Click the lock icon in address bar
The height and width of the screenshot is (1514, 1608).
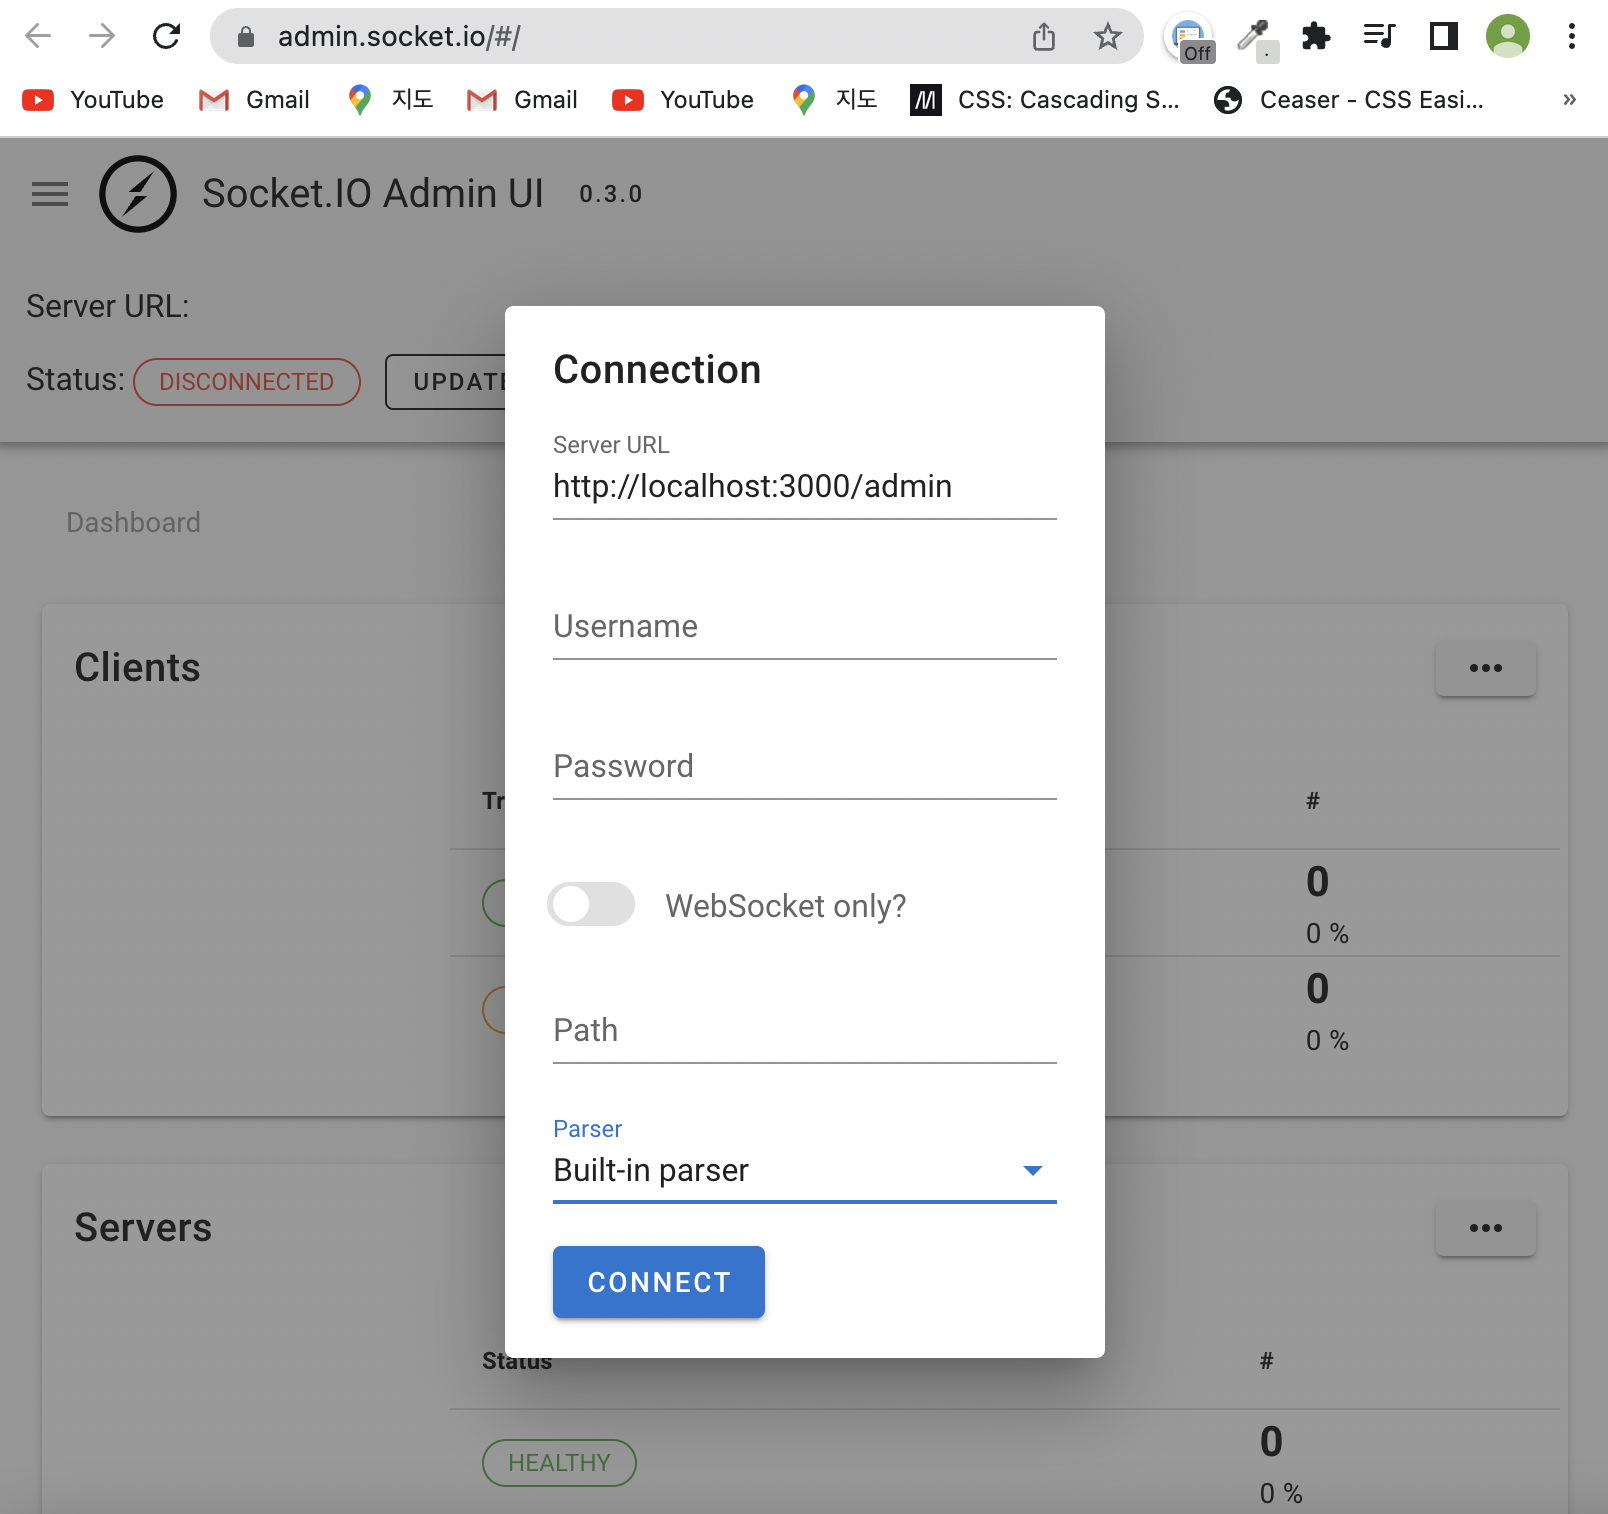(x=246, y=37)
